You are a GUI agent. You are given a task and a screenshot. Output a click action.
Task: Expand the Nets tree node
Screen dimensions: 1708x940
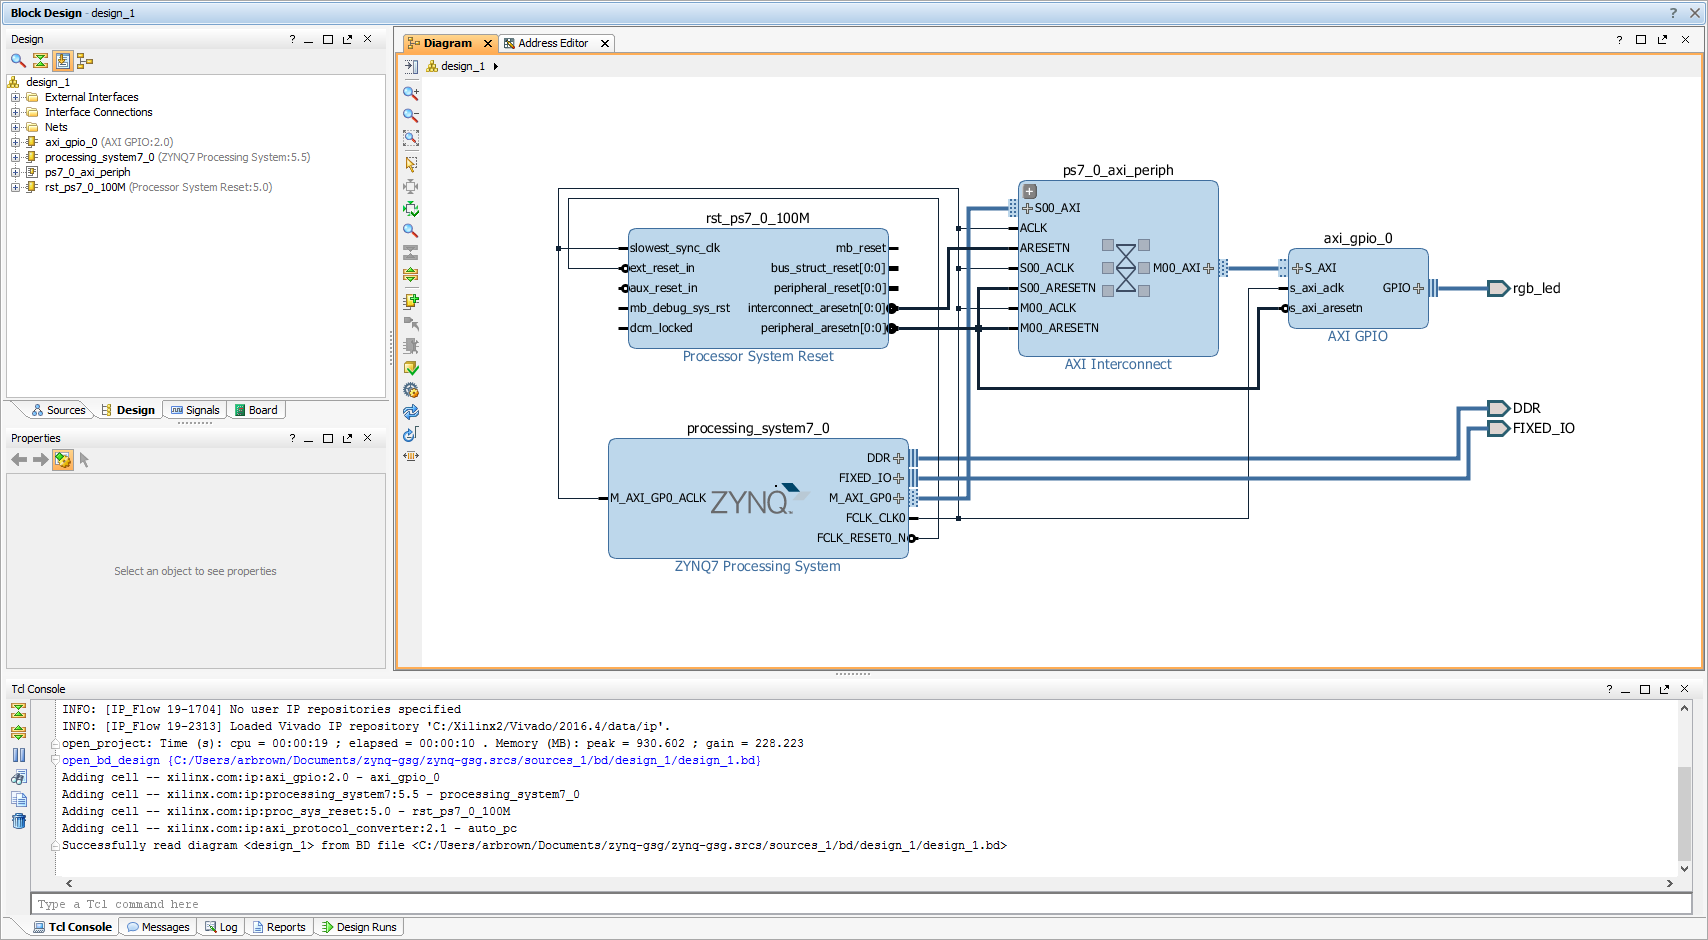(x=15, y=127)
